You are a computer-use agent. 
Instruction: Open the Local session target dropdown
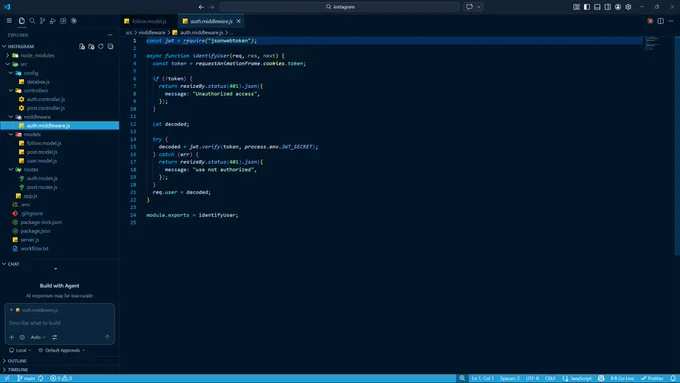20,350
